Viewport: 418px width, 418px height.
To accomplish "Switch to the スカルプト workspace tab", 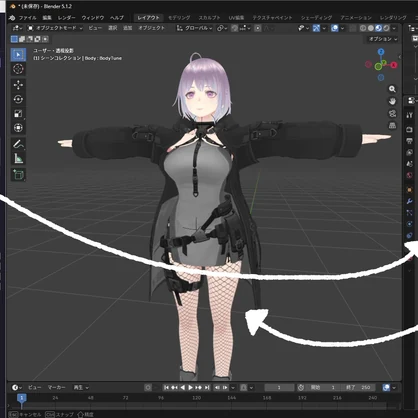I will 209,18.
